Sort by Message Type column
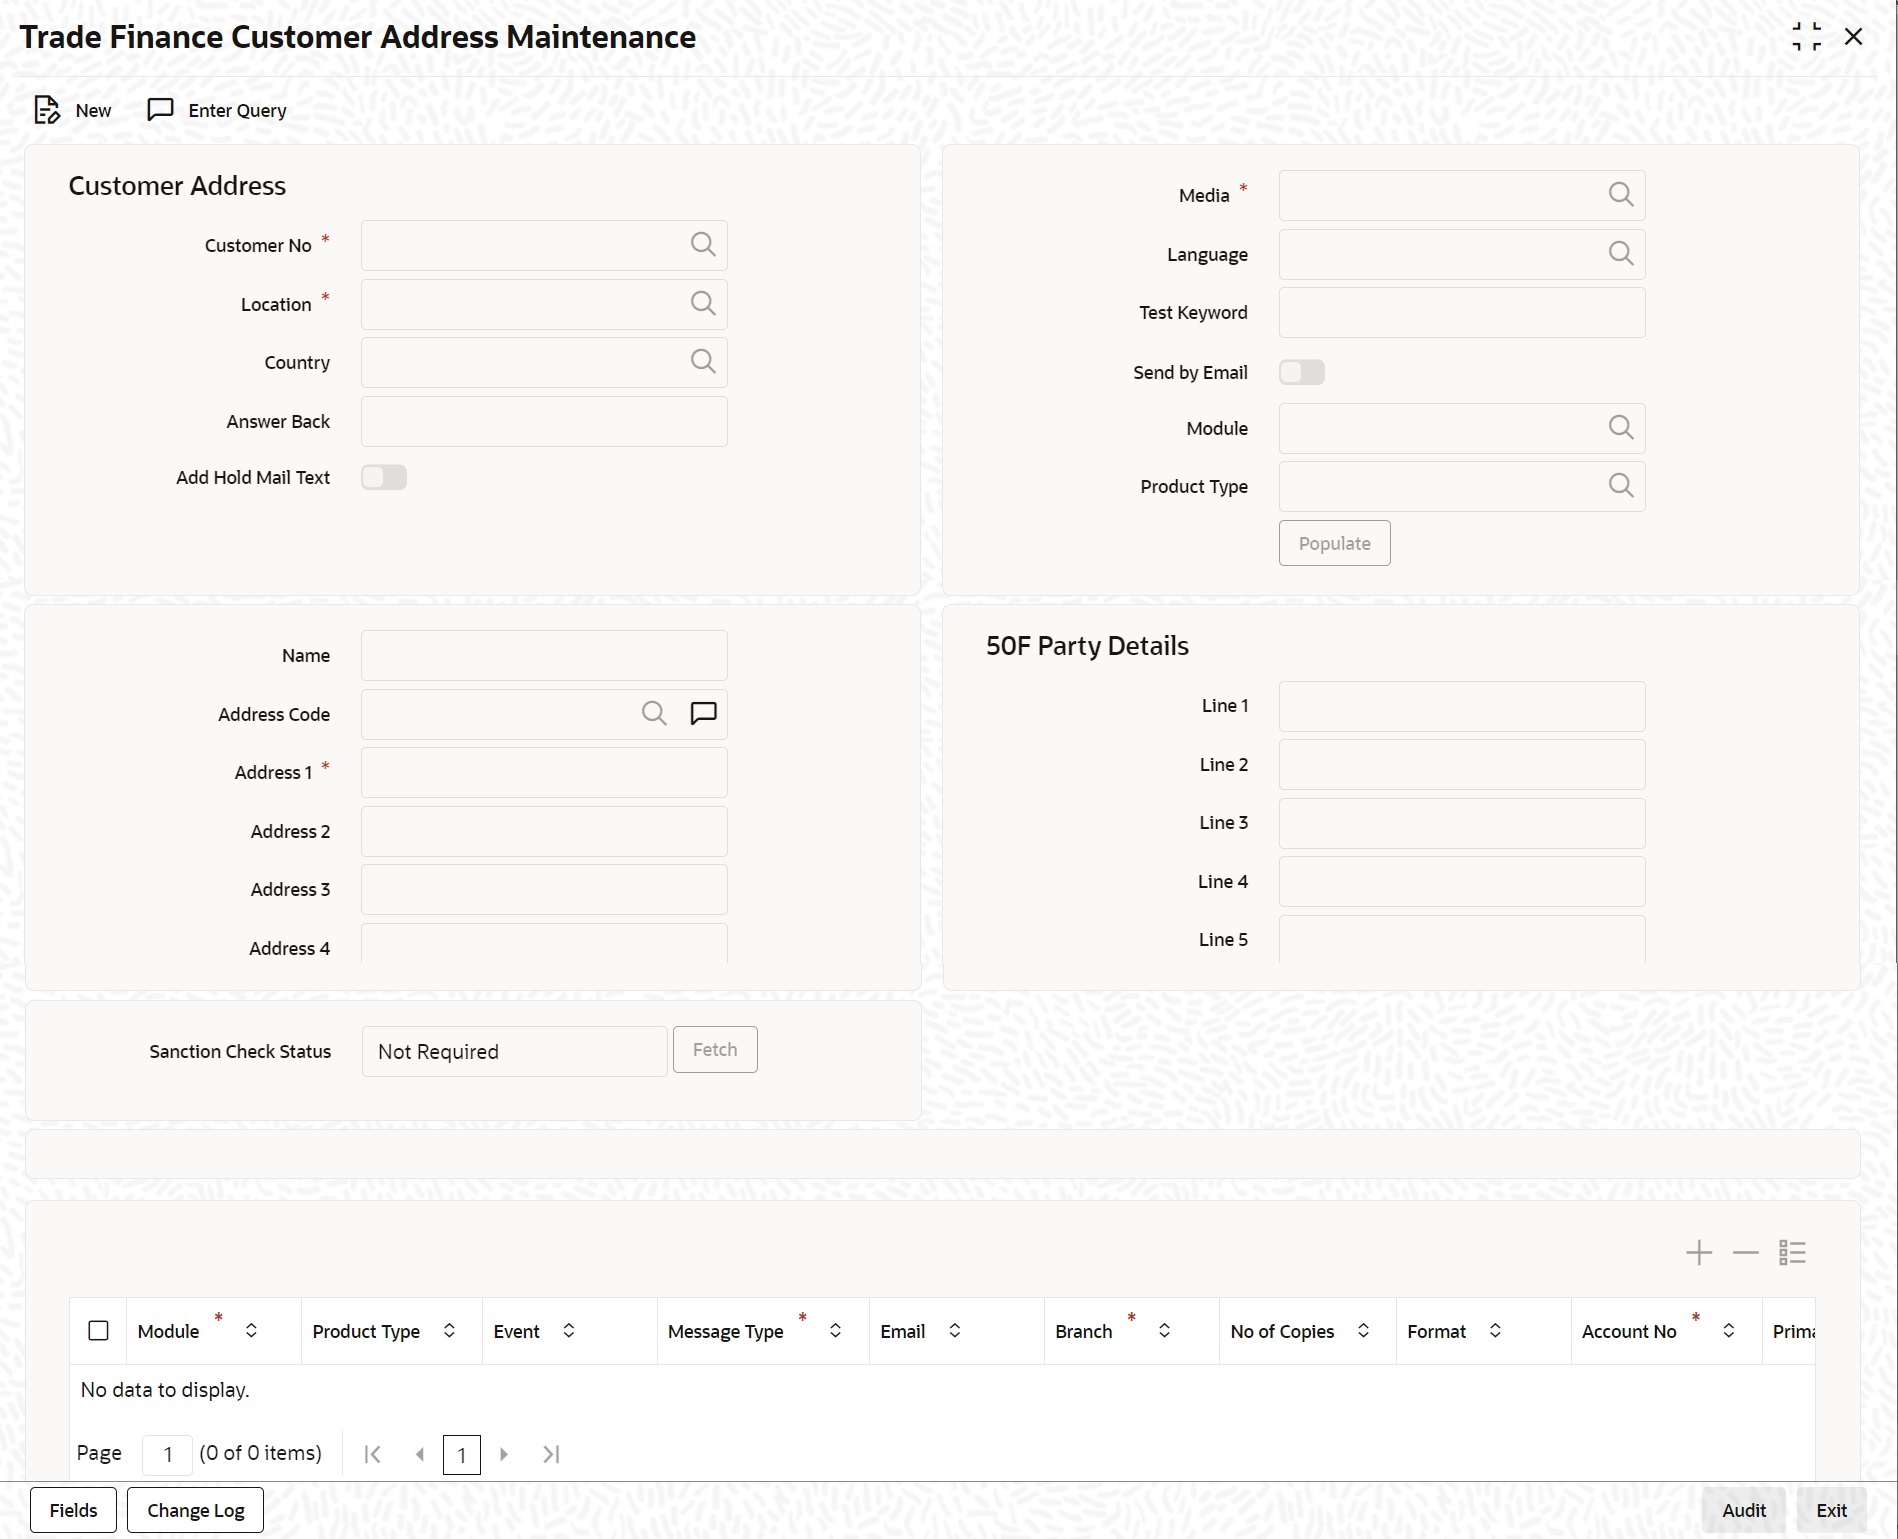 click(x=835, y=1331)
